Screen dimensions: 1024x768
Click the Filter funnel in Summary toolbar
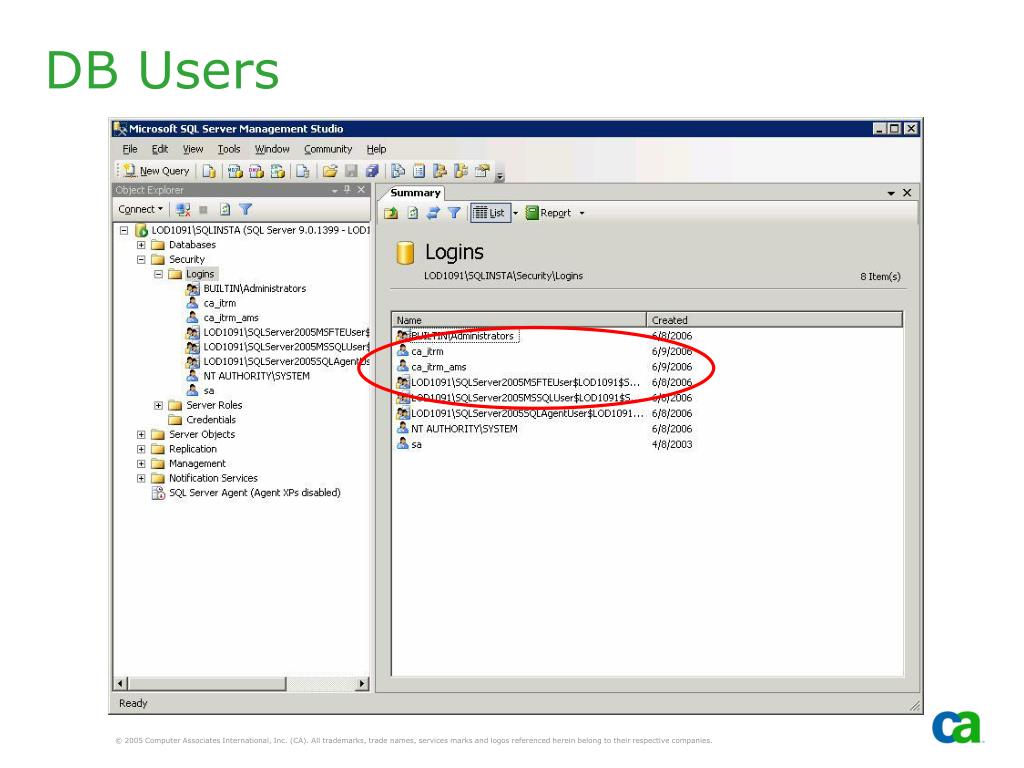coord(454,213)
